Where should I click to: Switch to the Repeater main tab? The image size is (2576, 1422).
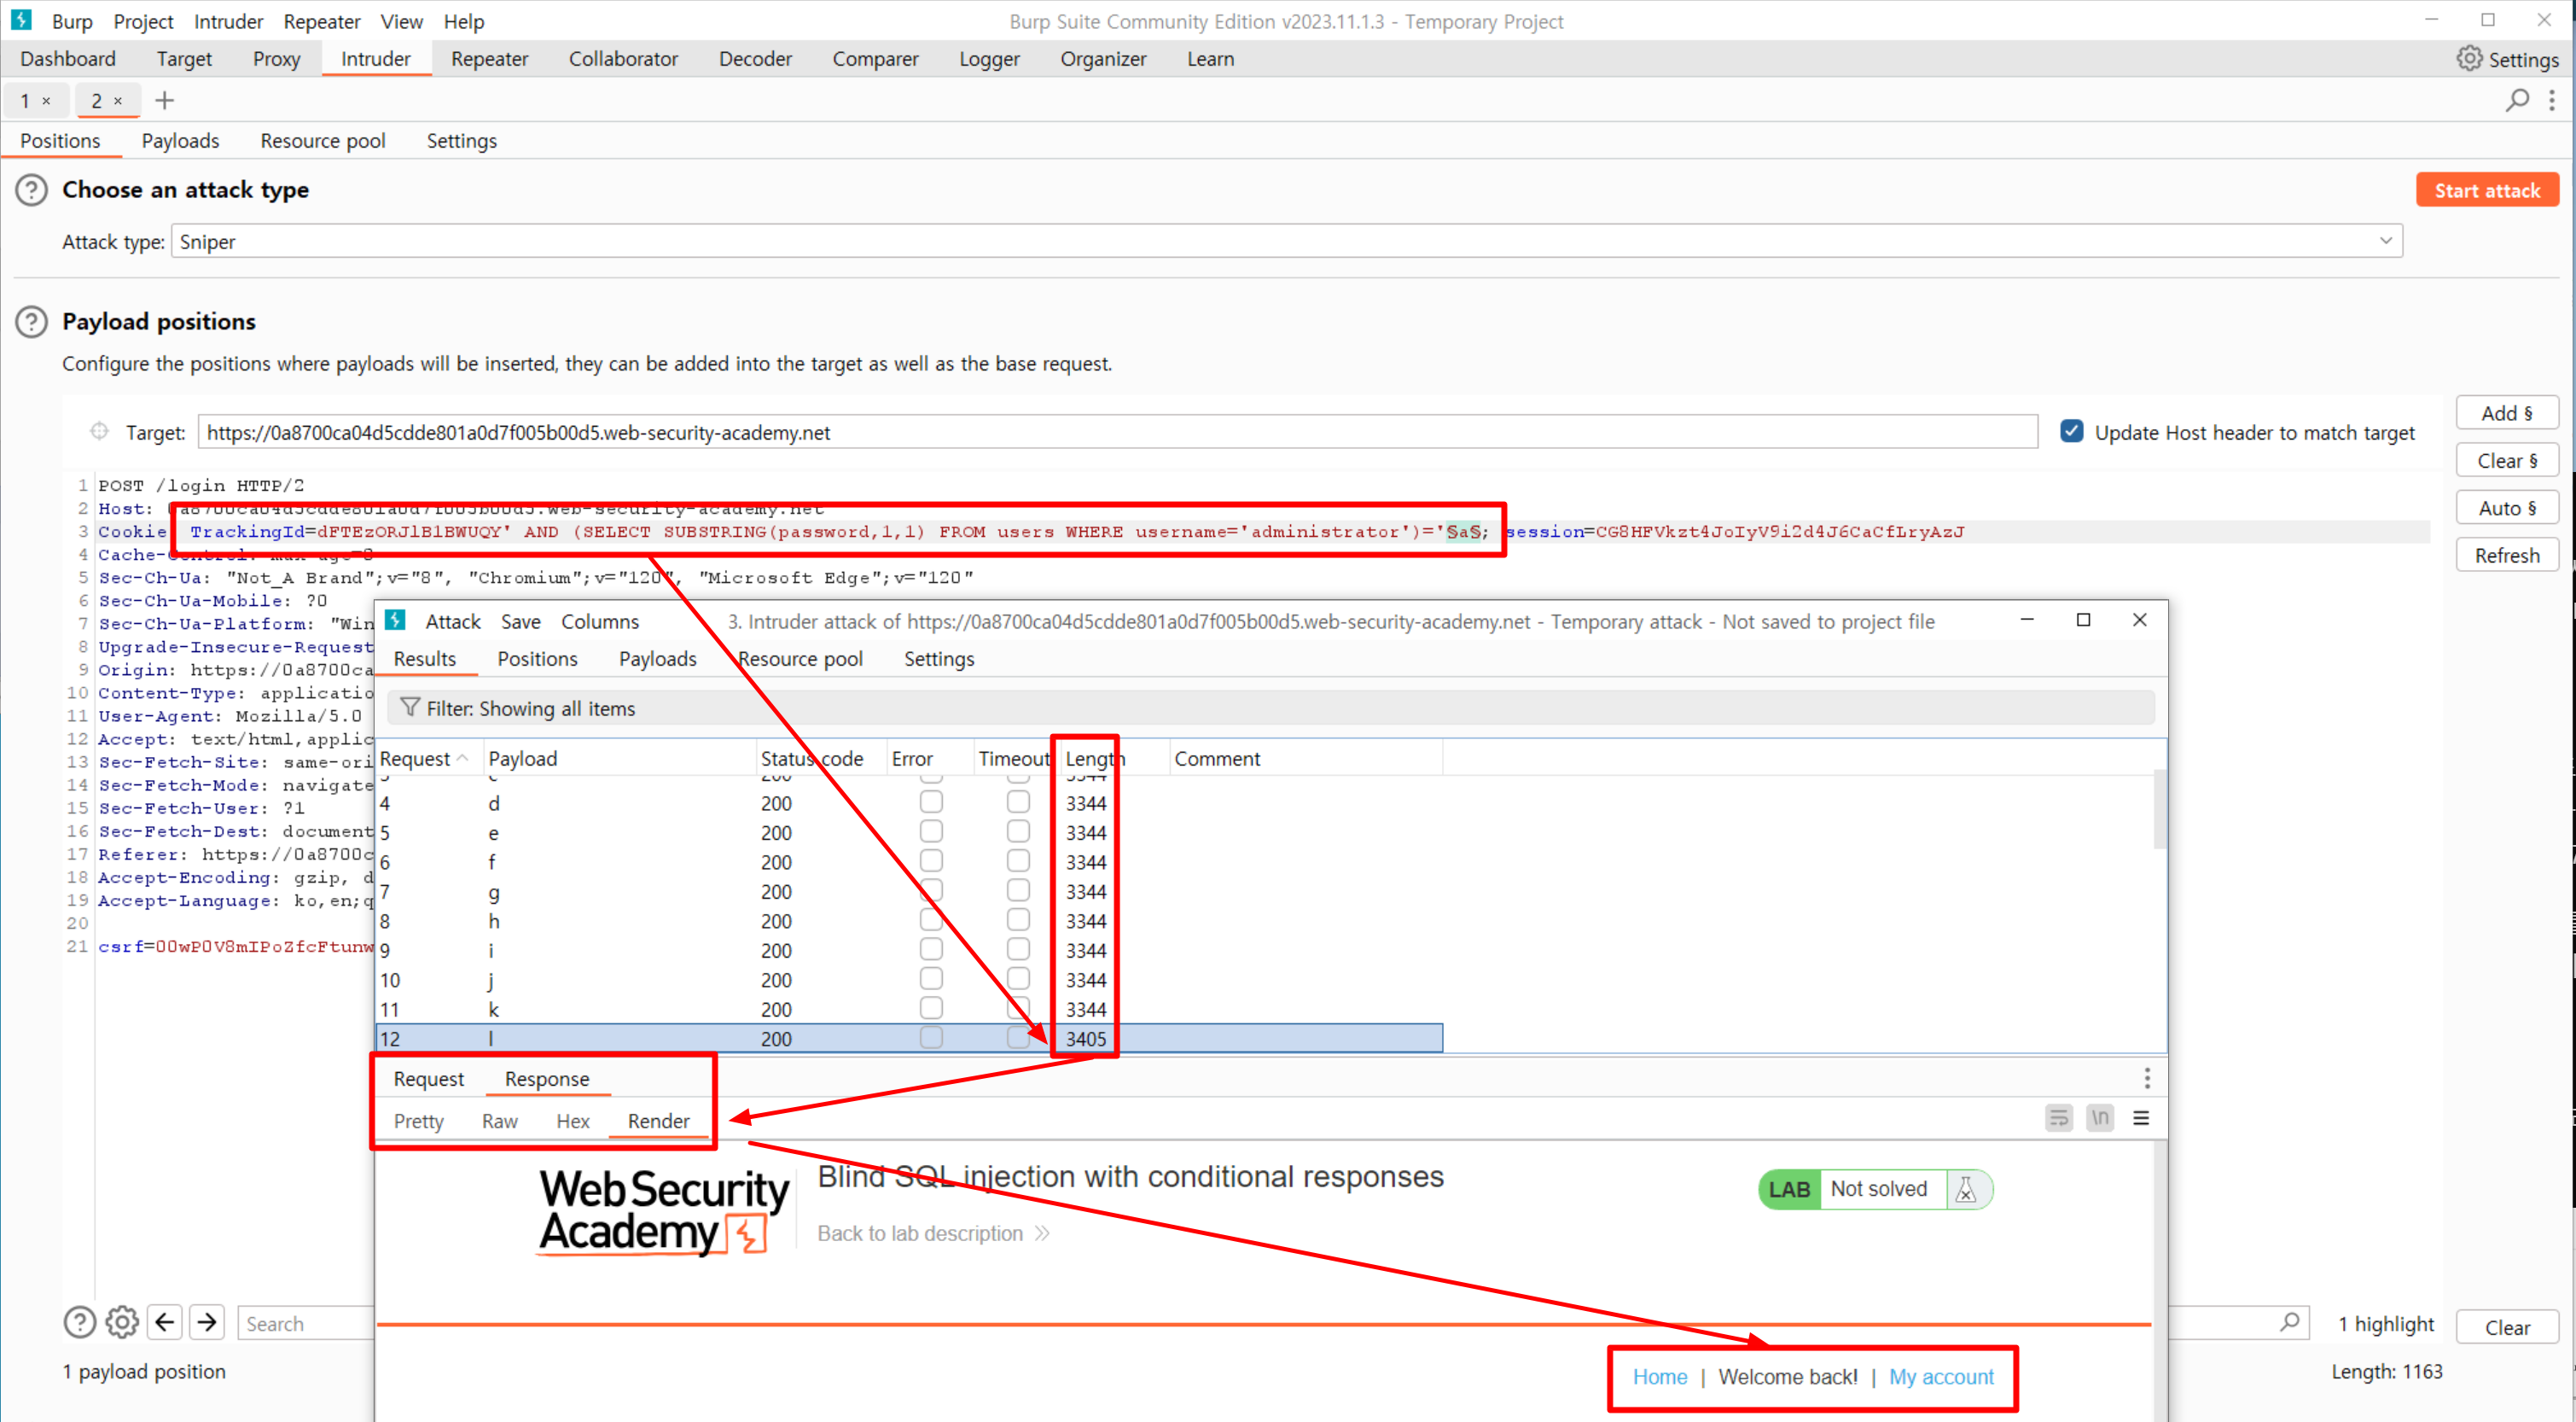point(489,59)
